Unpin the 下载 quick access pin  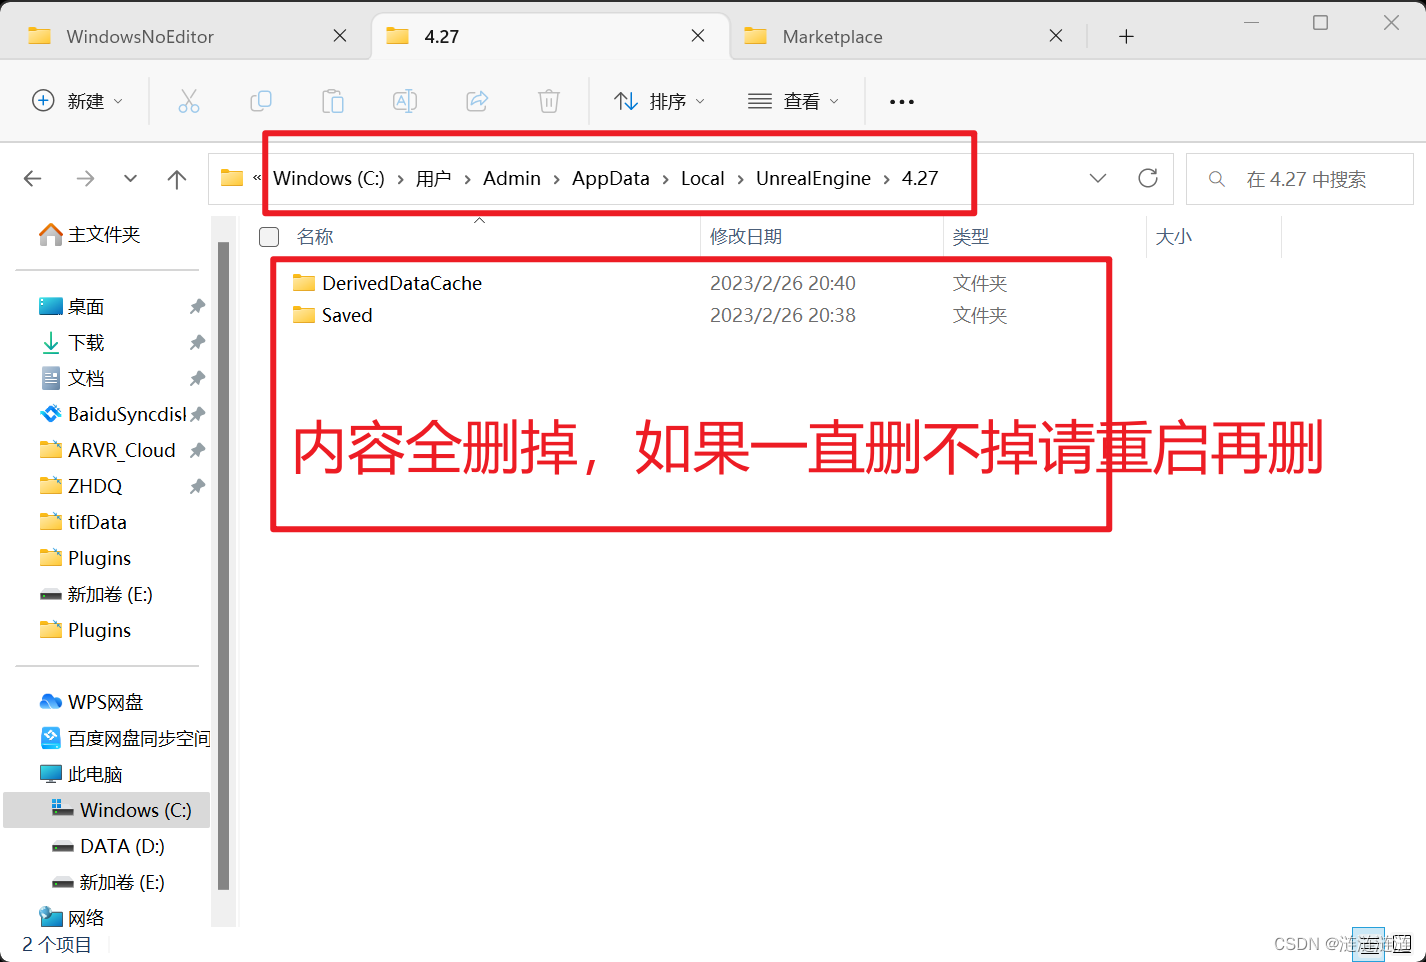(x=197, y=342)
